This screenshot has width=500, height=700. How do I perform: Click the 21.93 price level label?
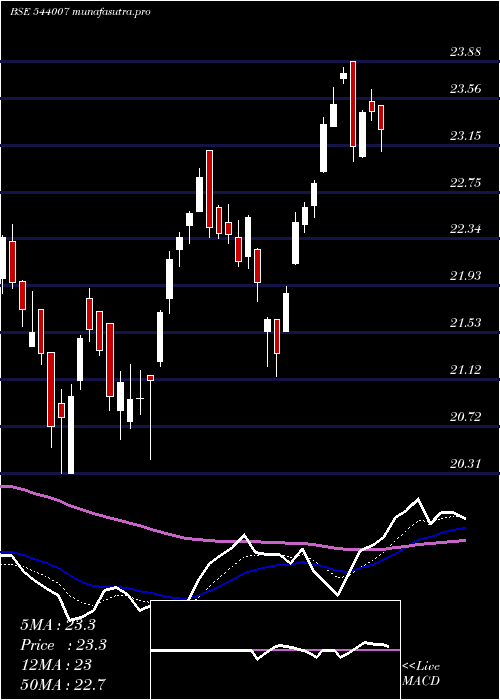click(466, 276)
